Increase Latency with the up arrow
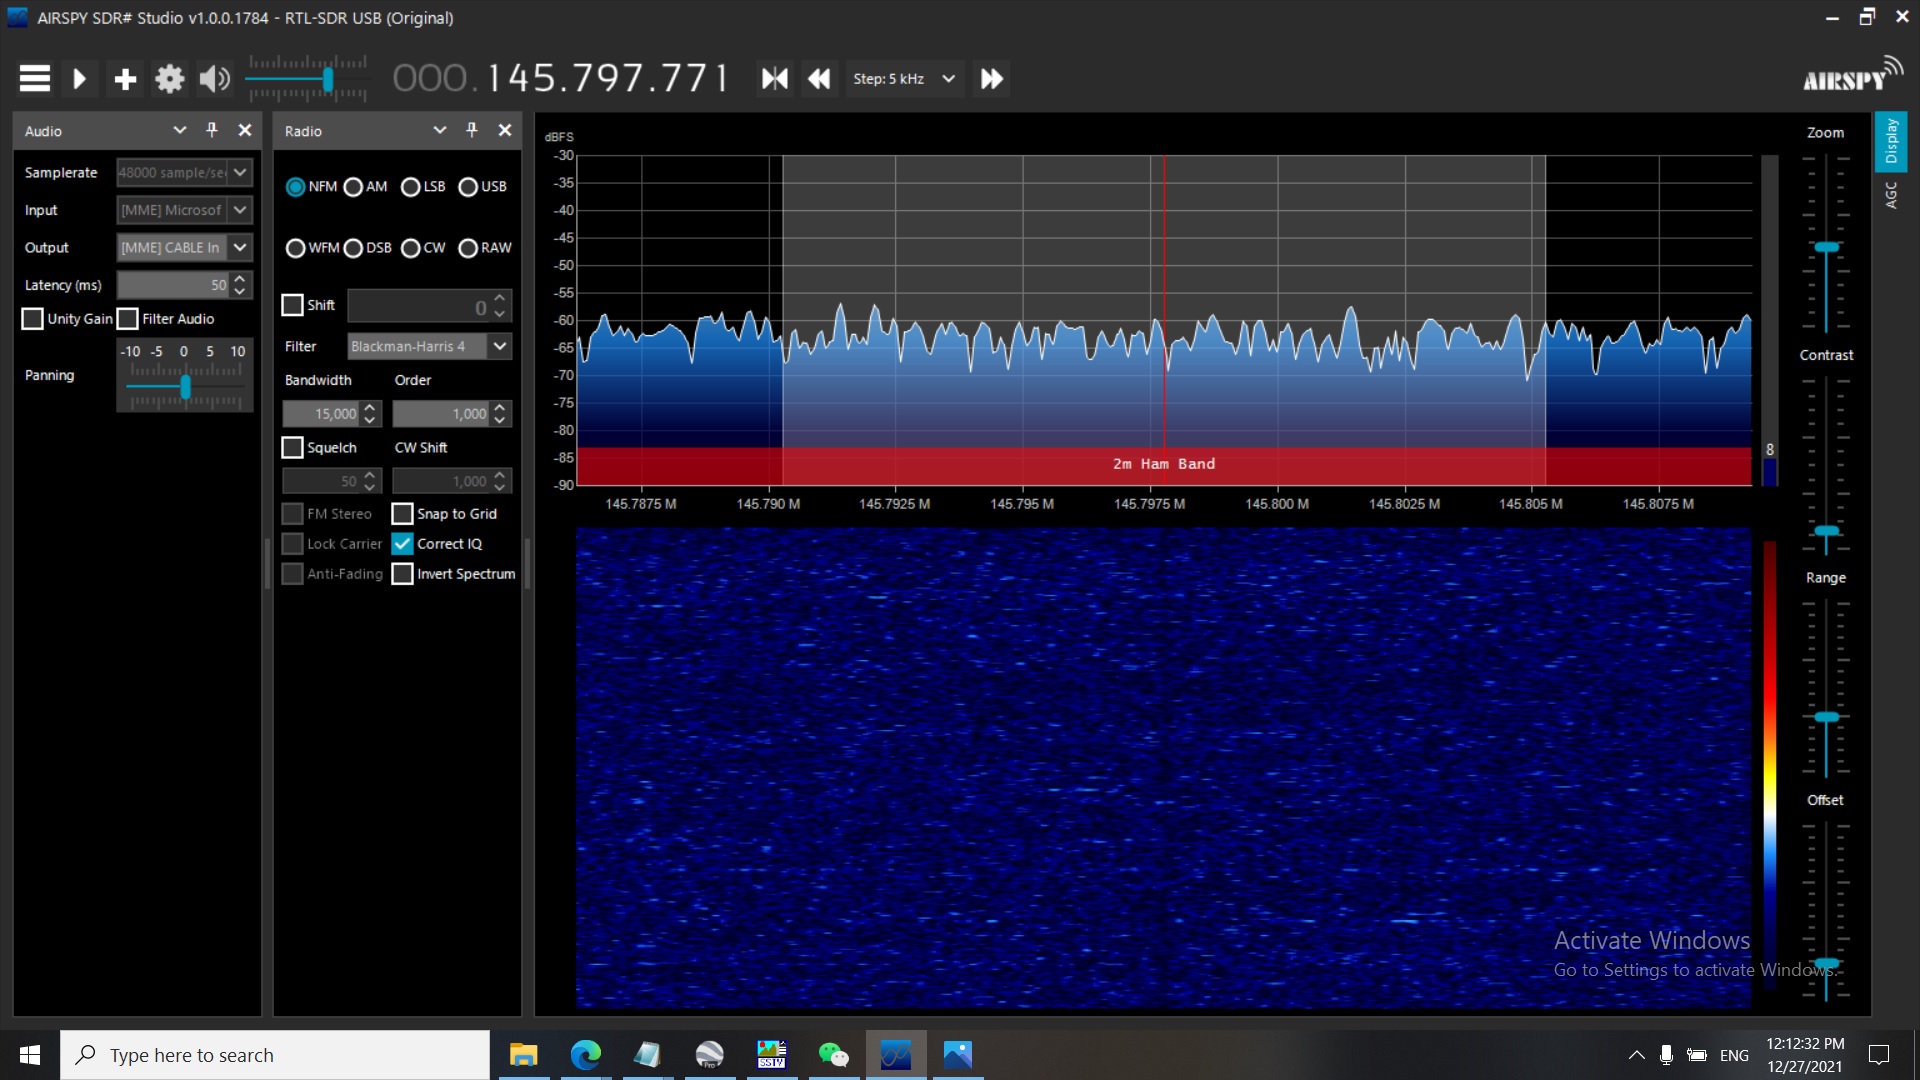This screenshot has width=1920, height=1080. (240, 278)
